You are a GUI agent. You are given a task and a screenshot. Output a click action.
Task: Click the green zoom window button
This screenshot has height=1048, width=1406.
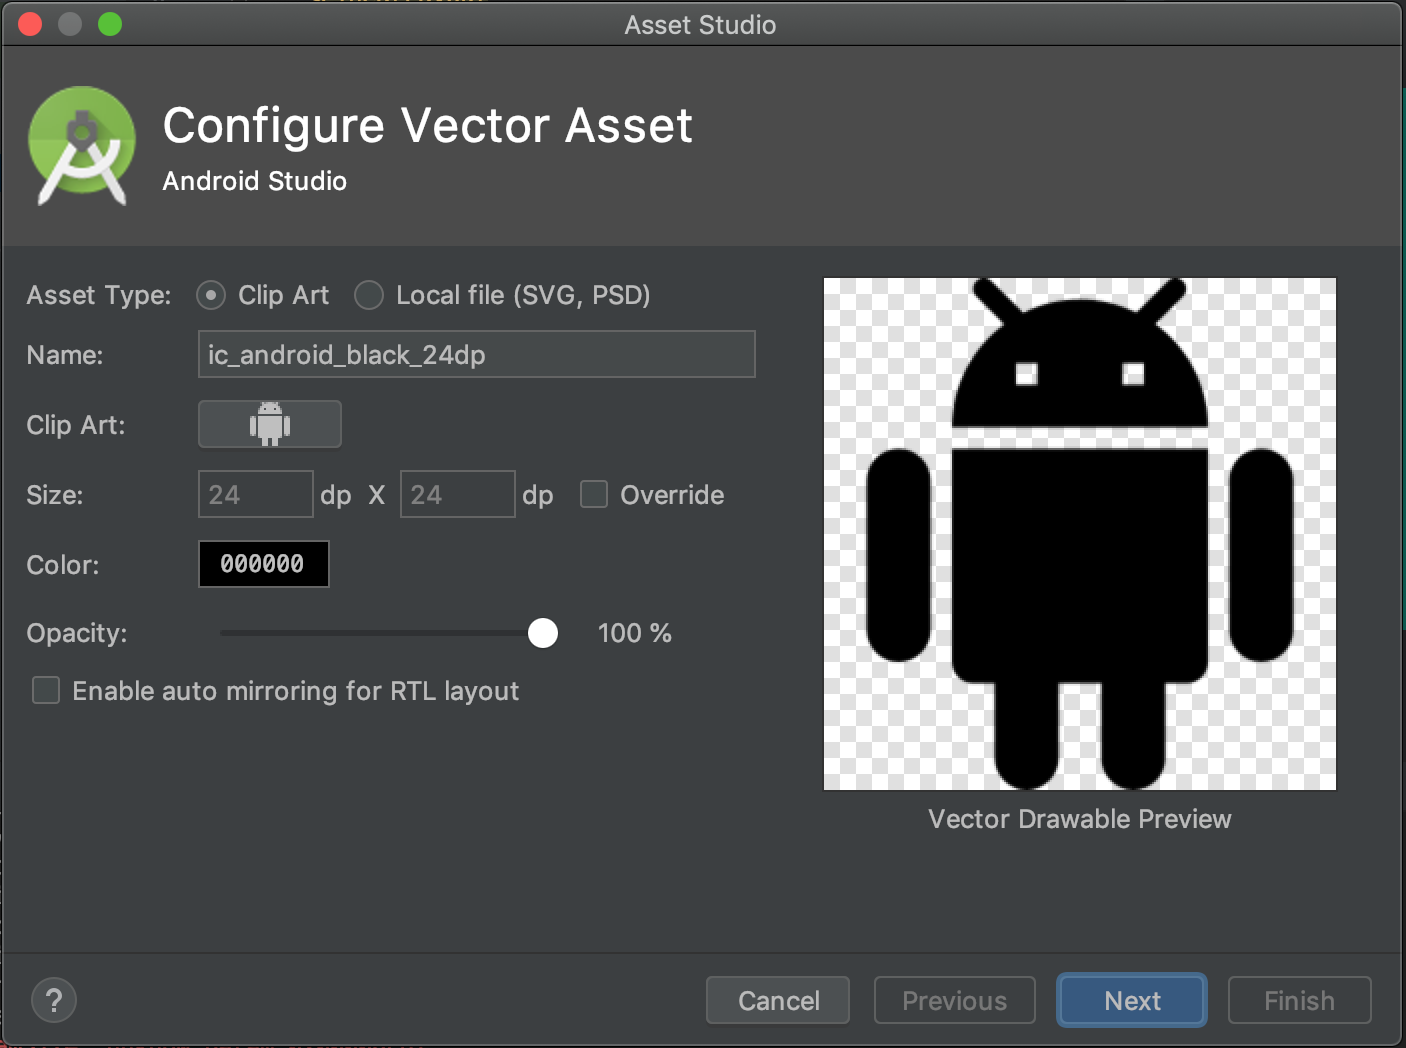point(110,24)
